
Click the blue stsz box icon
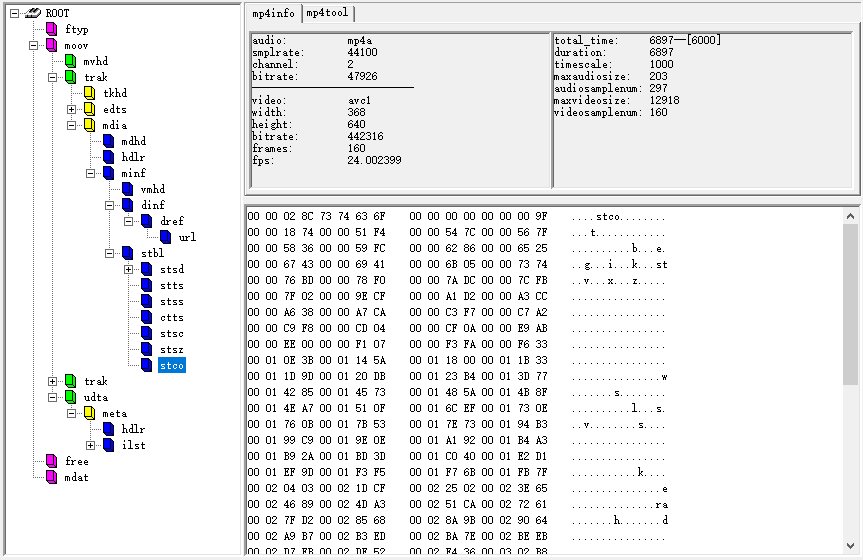[x=146, y=349]
